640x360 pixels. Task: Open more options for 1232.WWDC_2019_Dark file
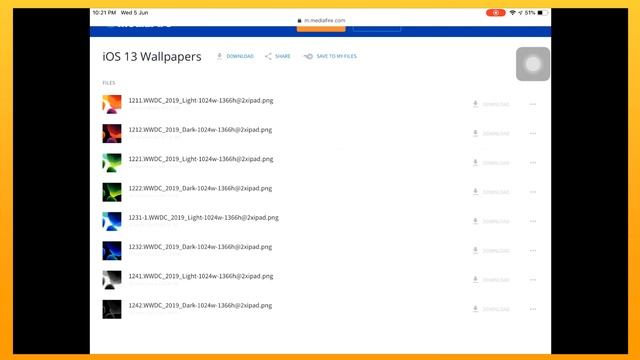coord(533,251)
